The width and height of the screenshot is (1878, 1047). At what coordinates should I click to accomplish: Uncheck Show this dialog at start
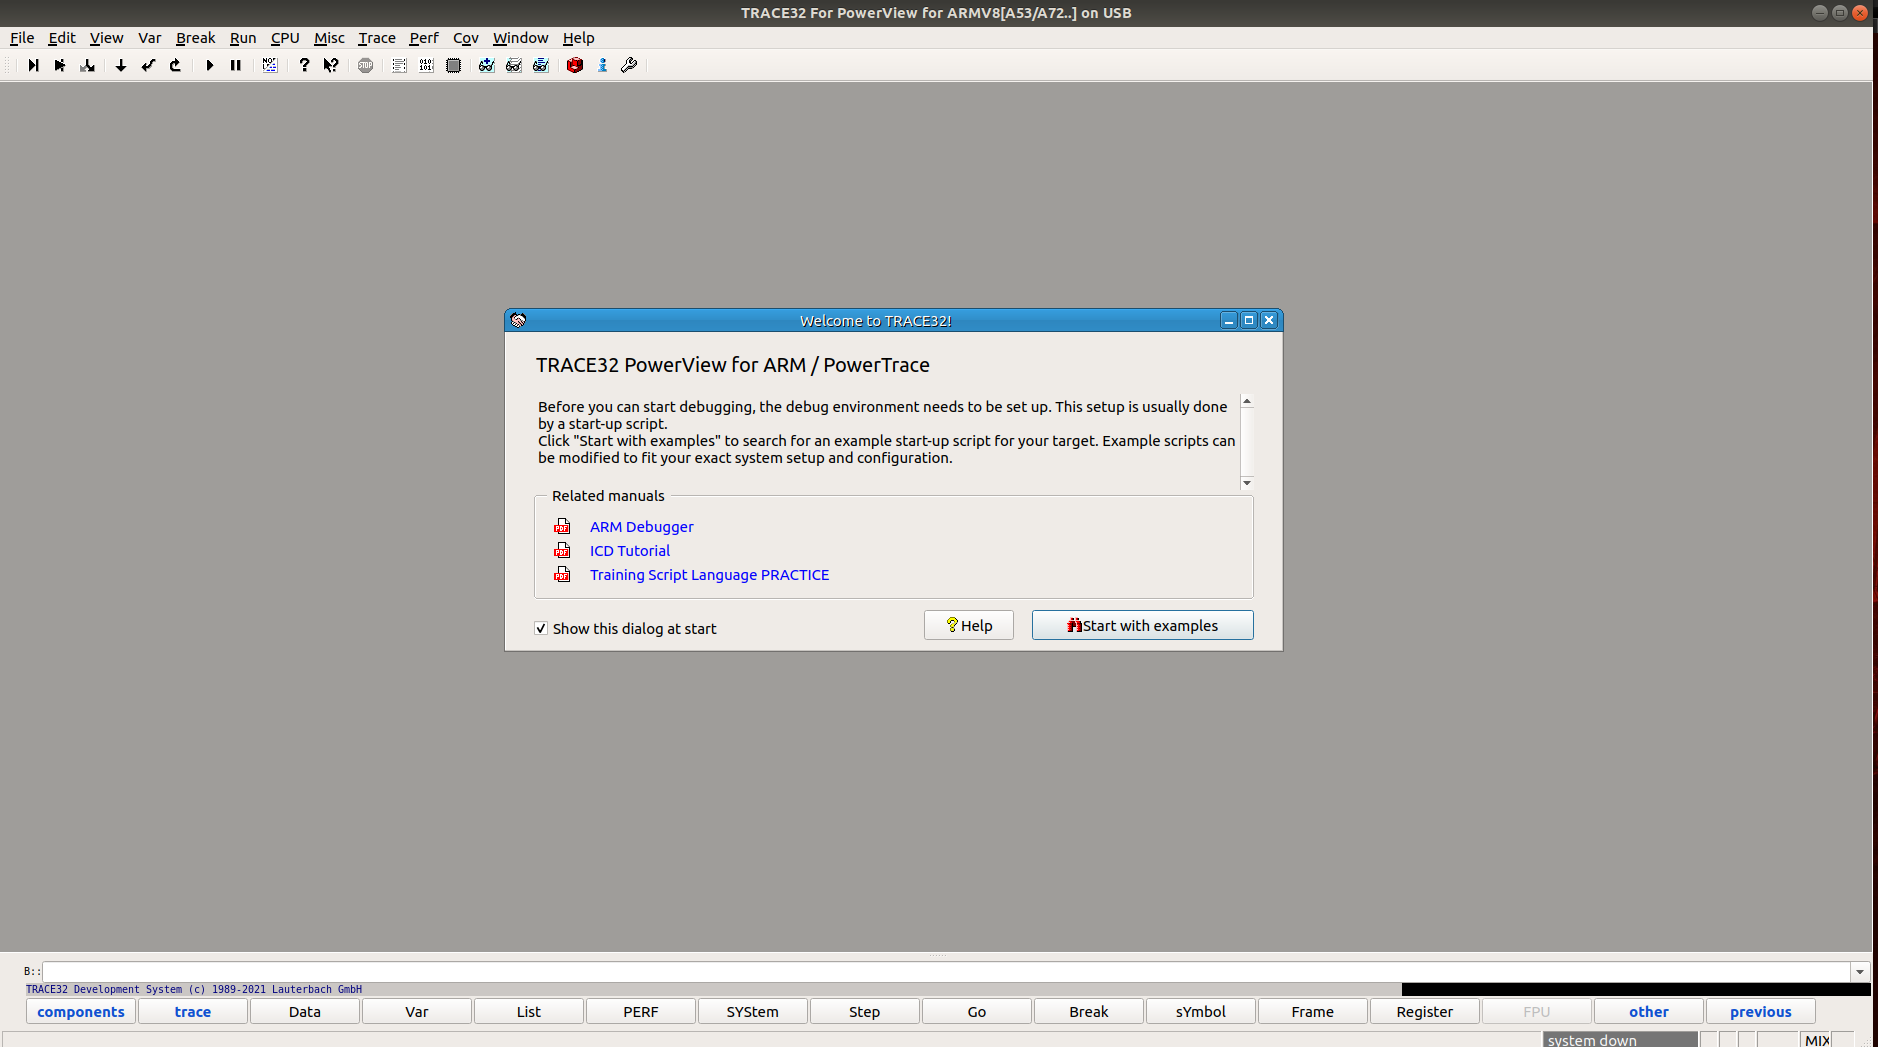tap(541, 628)
